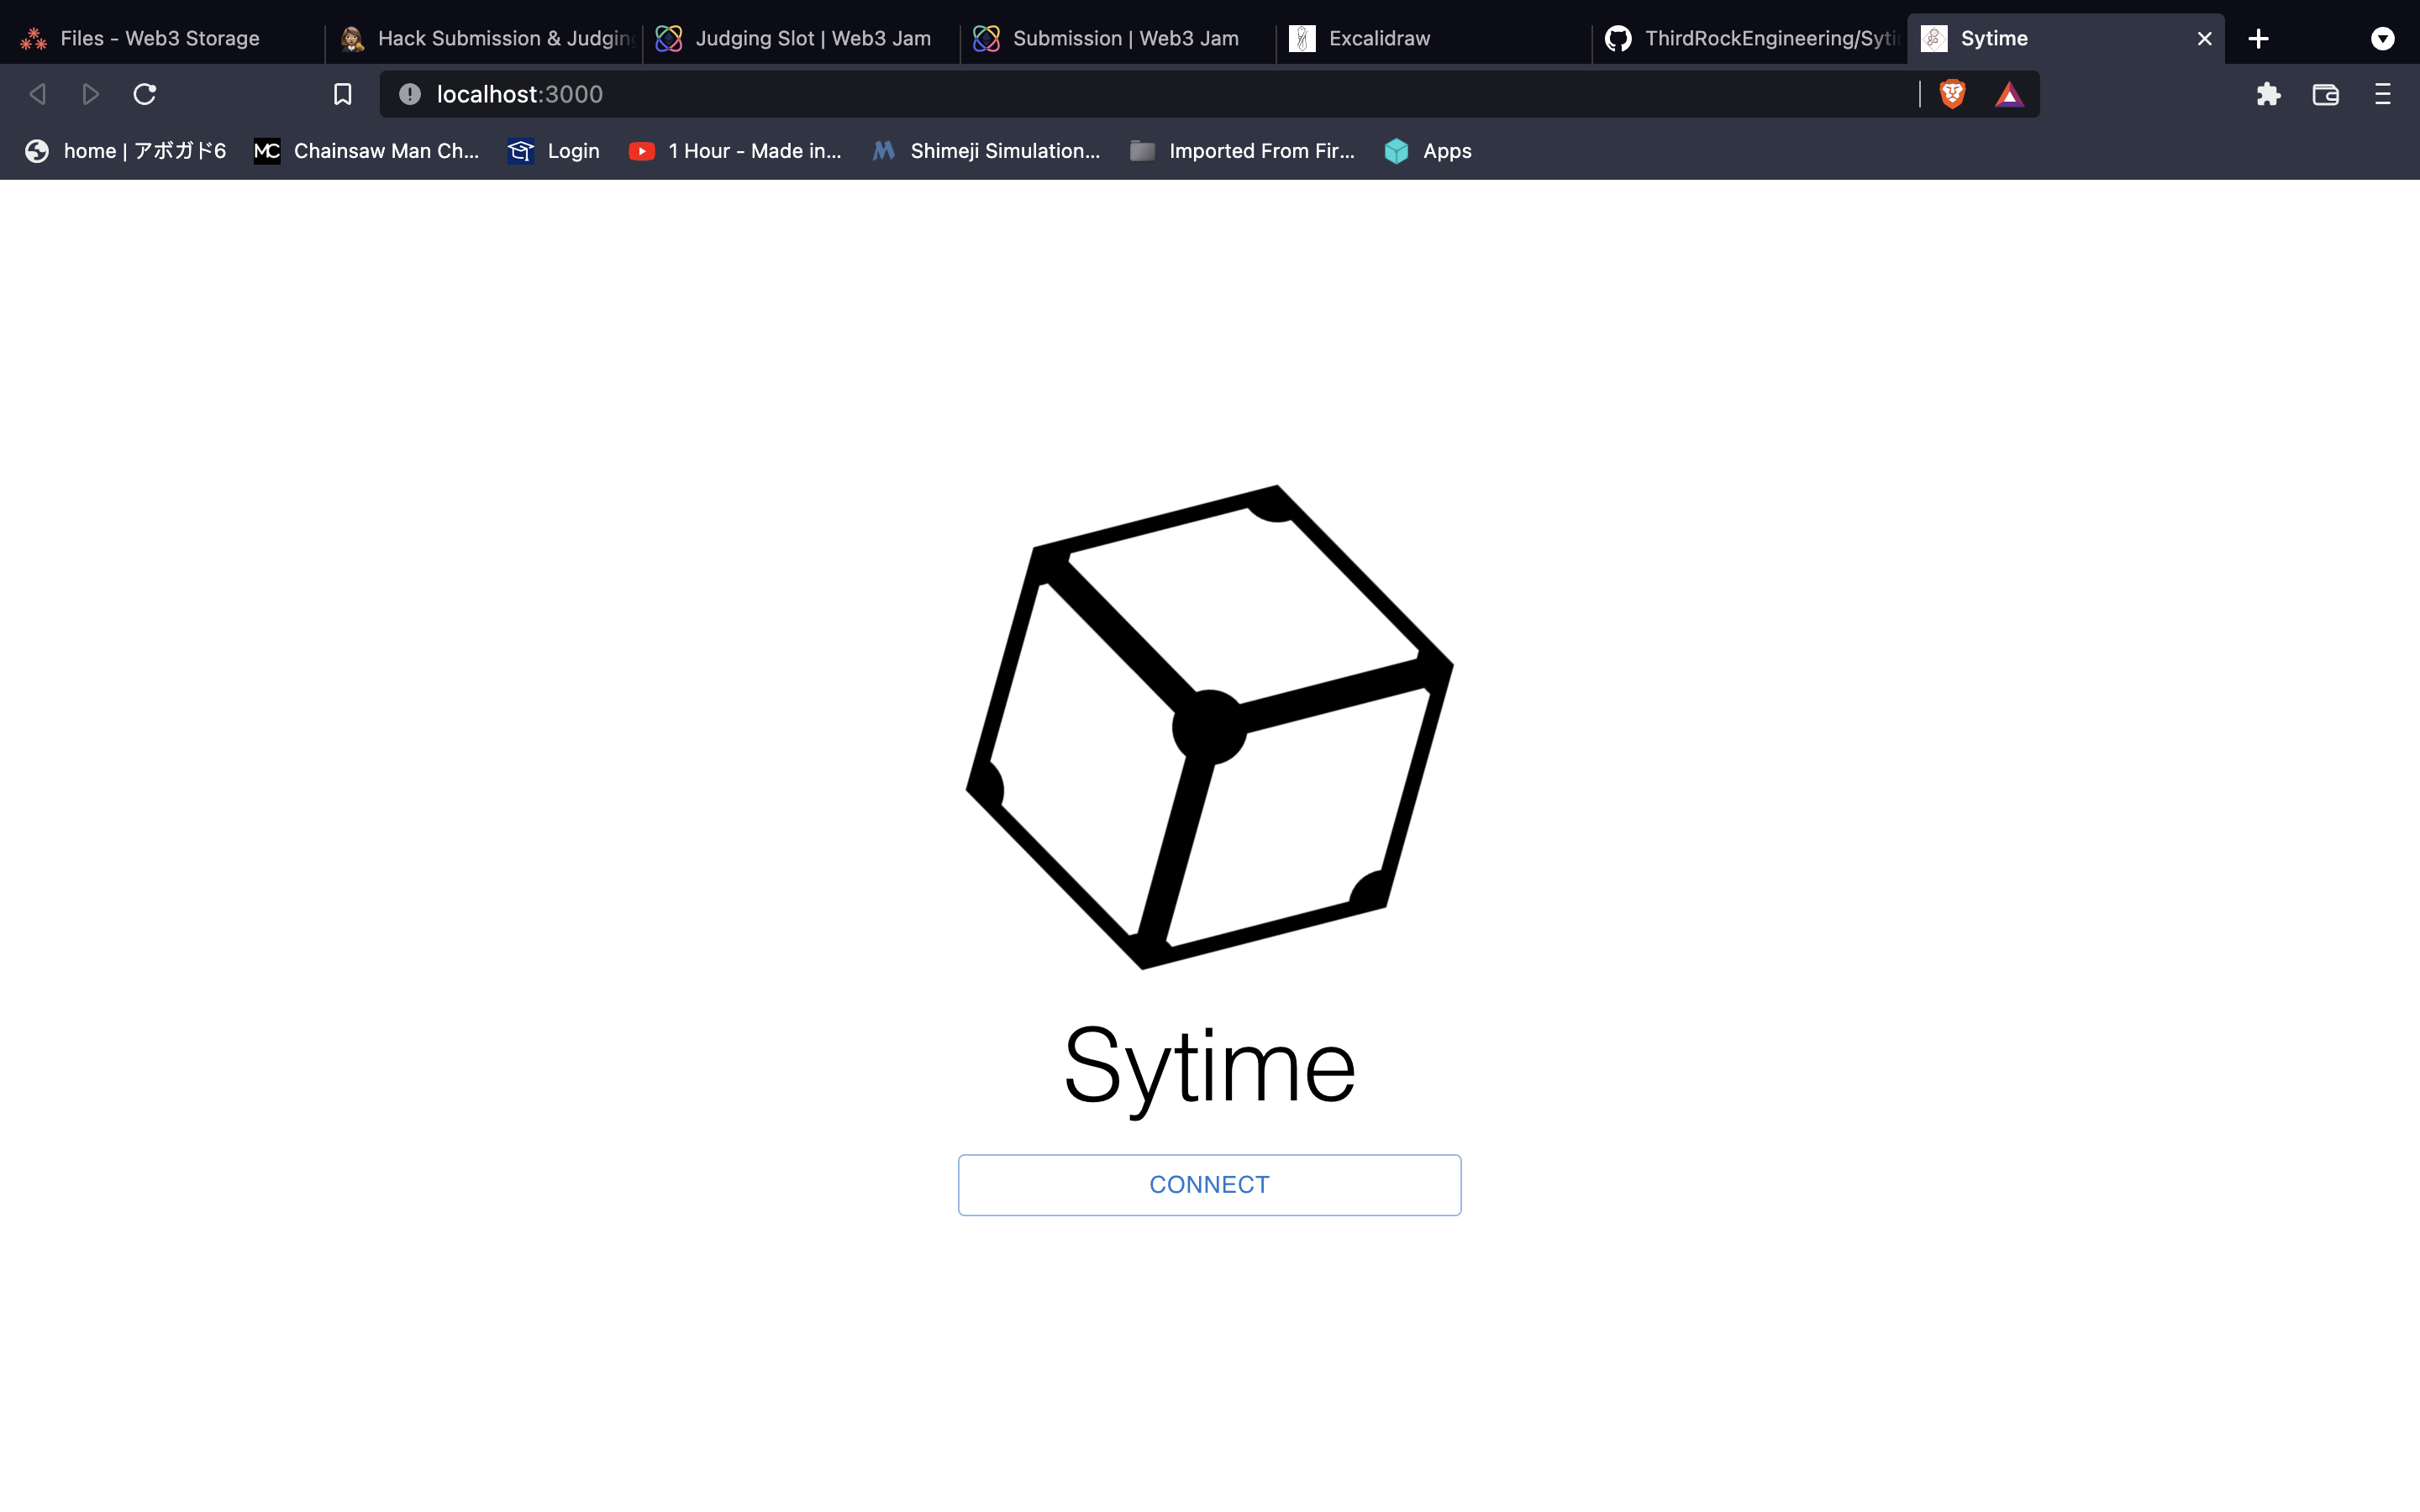This screenshot has height=1512, width=2420.
Task: Click the back navigation arrow button
Action: (37, 92)
